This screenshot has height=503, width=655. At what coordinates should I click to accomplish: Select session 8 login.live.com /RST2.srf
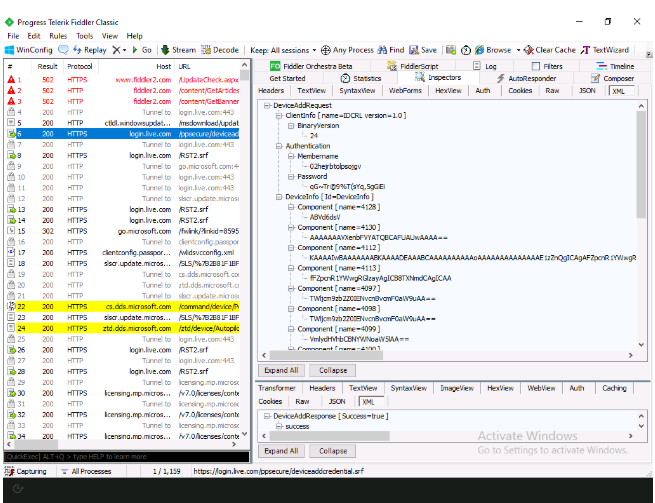pyautogui.click(x=123, y=155)
